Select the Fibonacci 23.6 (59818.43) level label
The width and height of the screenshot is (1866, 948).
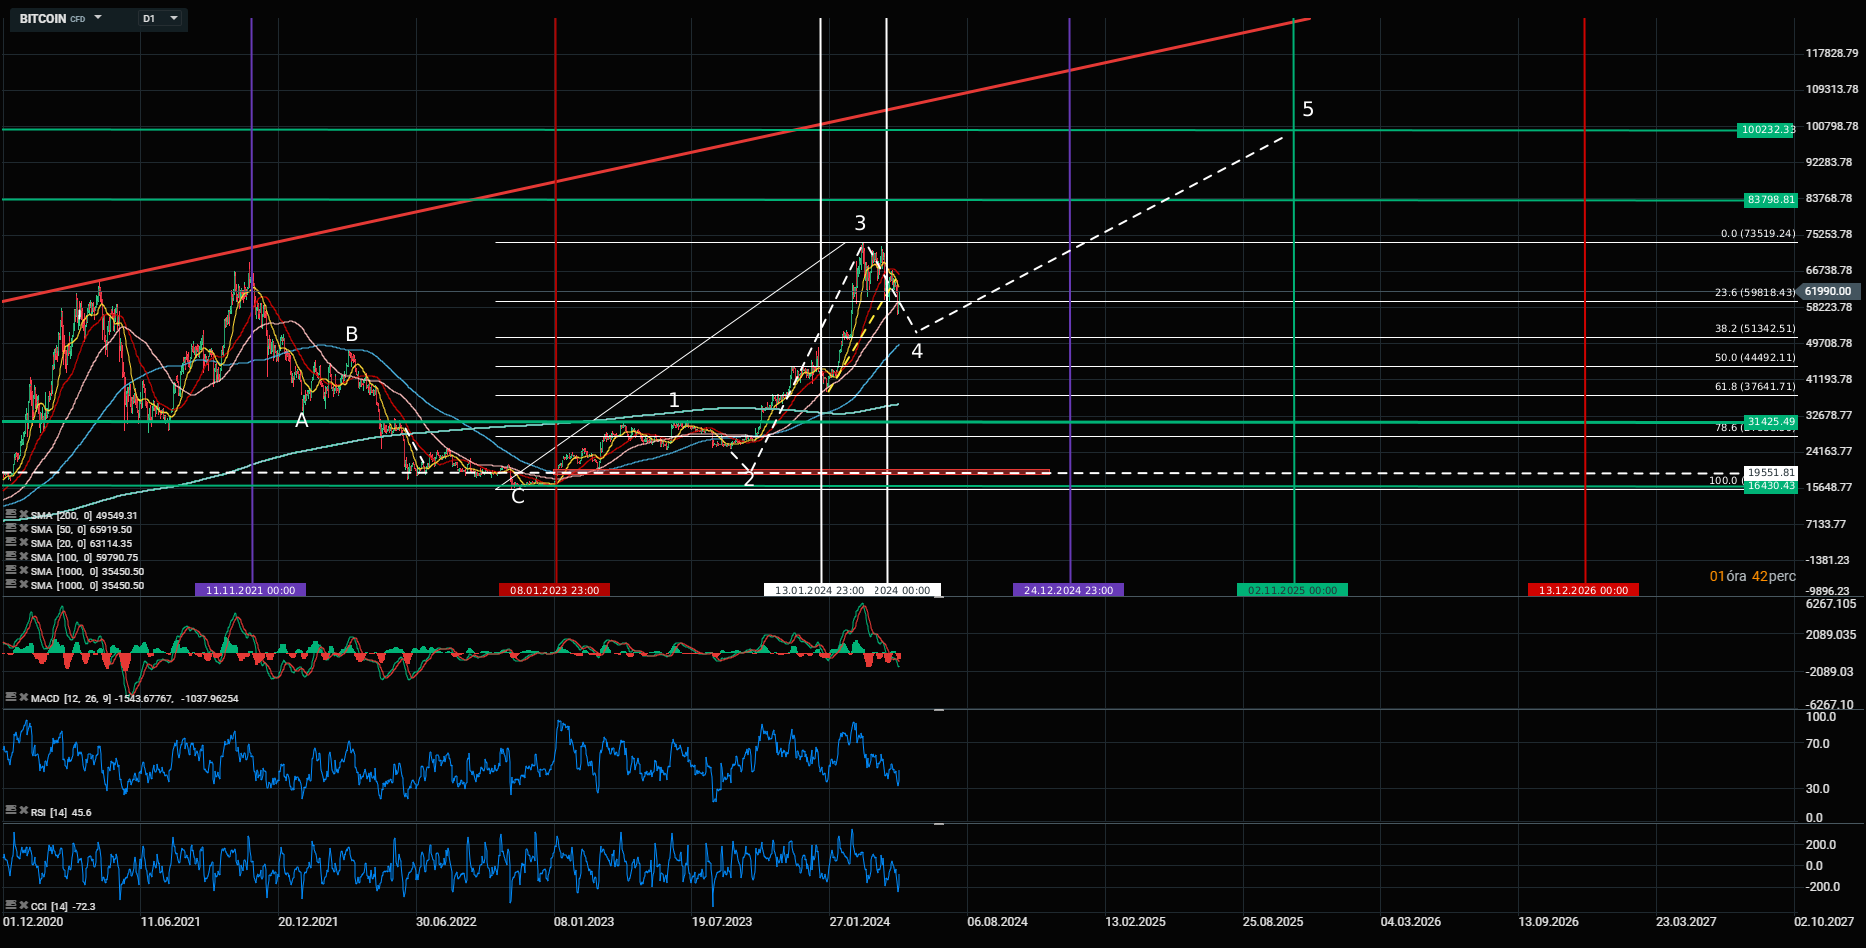[1755, 293]
